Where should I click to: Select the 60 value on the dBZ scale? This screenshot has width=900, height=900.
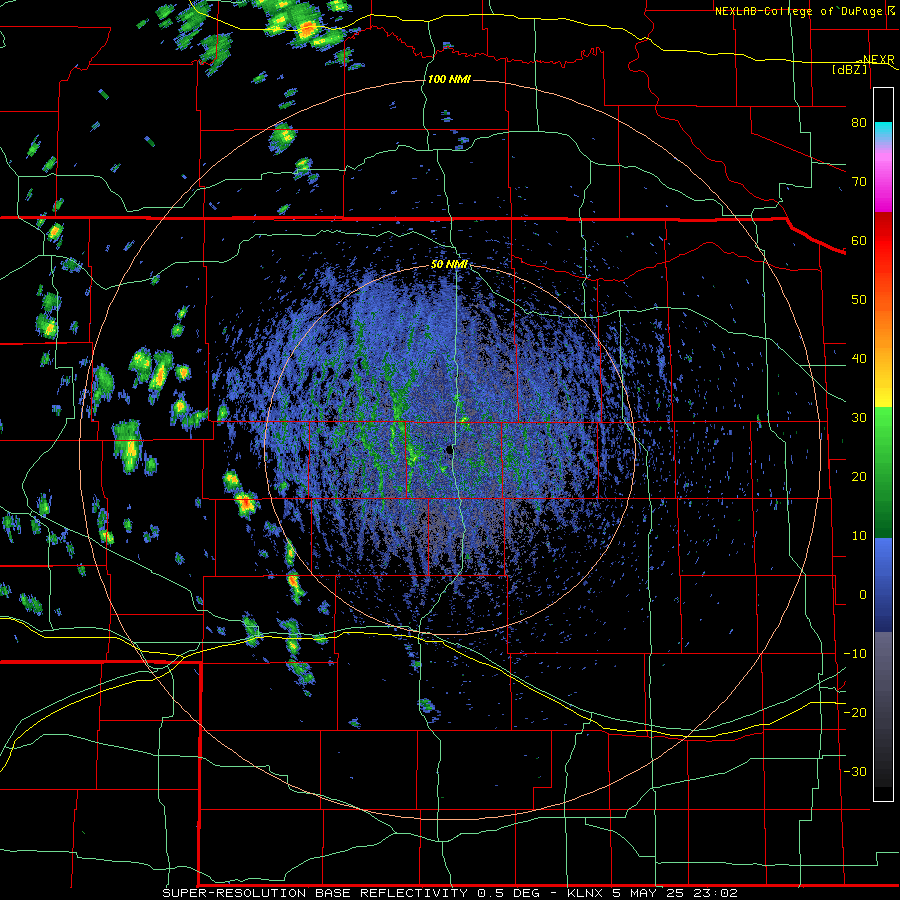859,240
